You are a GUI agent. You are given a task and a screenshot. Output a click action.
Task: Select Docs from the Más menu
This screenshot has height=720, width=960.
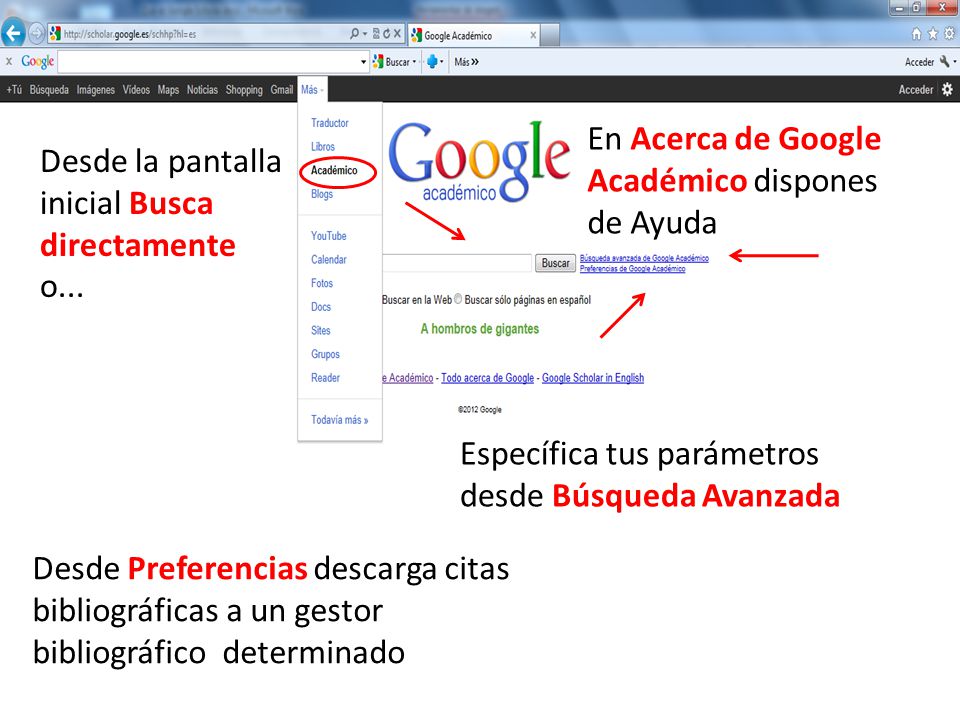pyautogui.click(x=321, y=307)
